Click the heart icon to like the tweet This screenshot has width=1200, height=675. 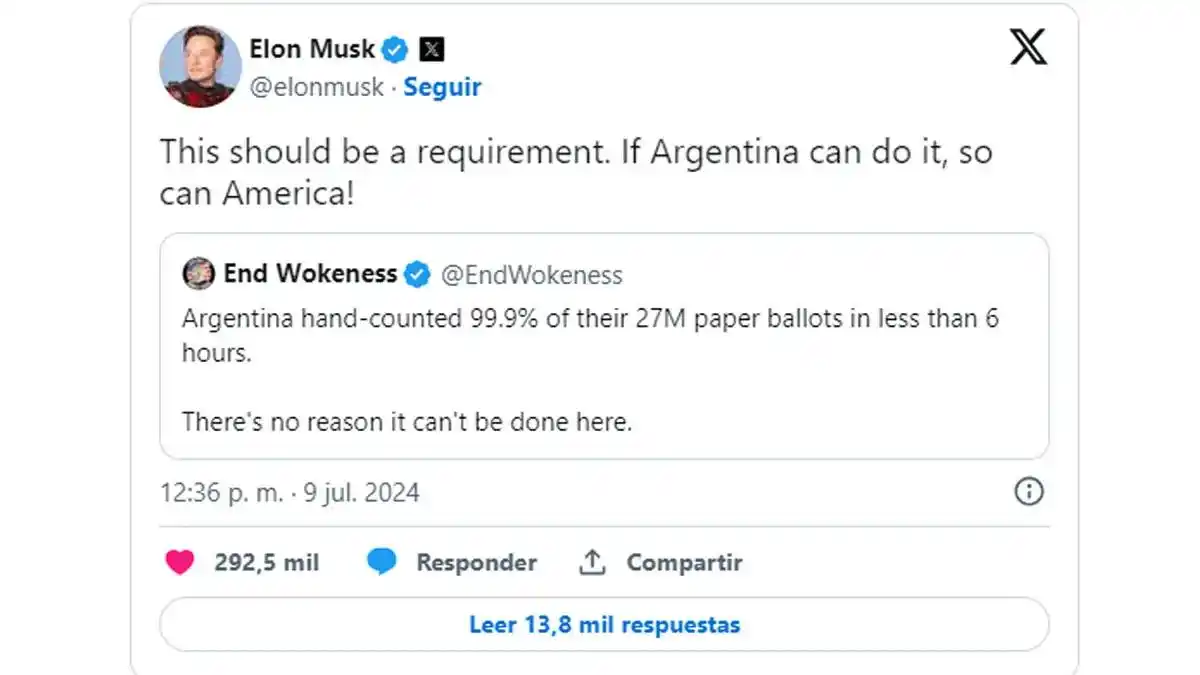point(180,562)
